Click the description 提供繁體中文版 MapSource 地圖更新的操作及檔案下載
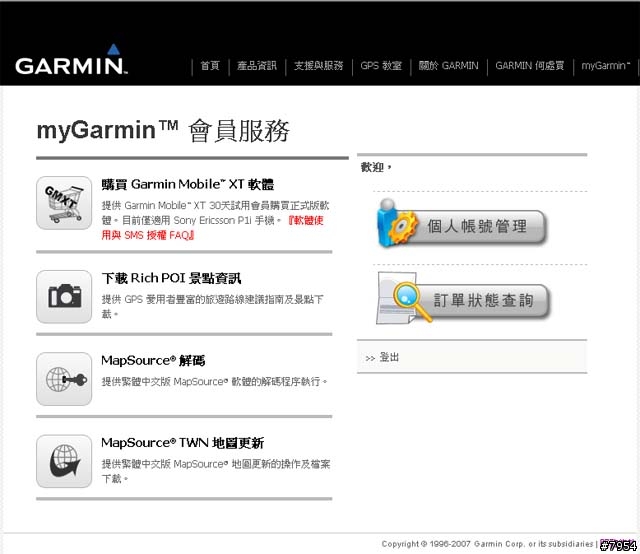 216,471
